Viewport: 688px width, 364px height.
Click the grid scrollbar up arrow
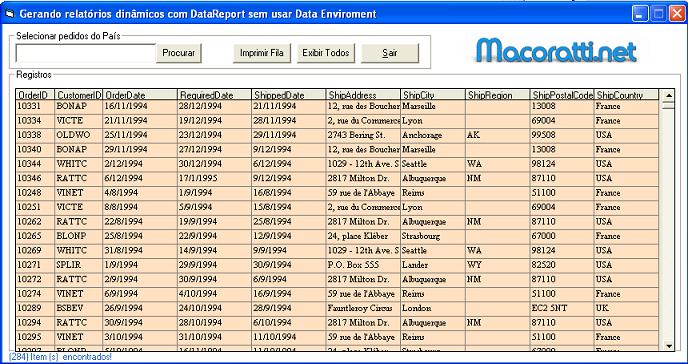point(668,95)
